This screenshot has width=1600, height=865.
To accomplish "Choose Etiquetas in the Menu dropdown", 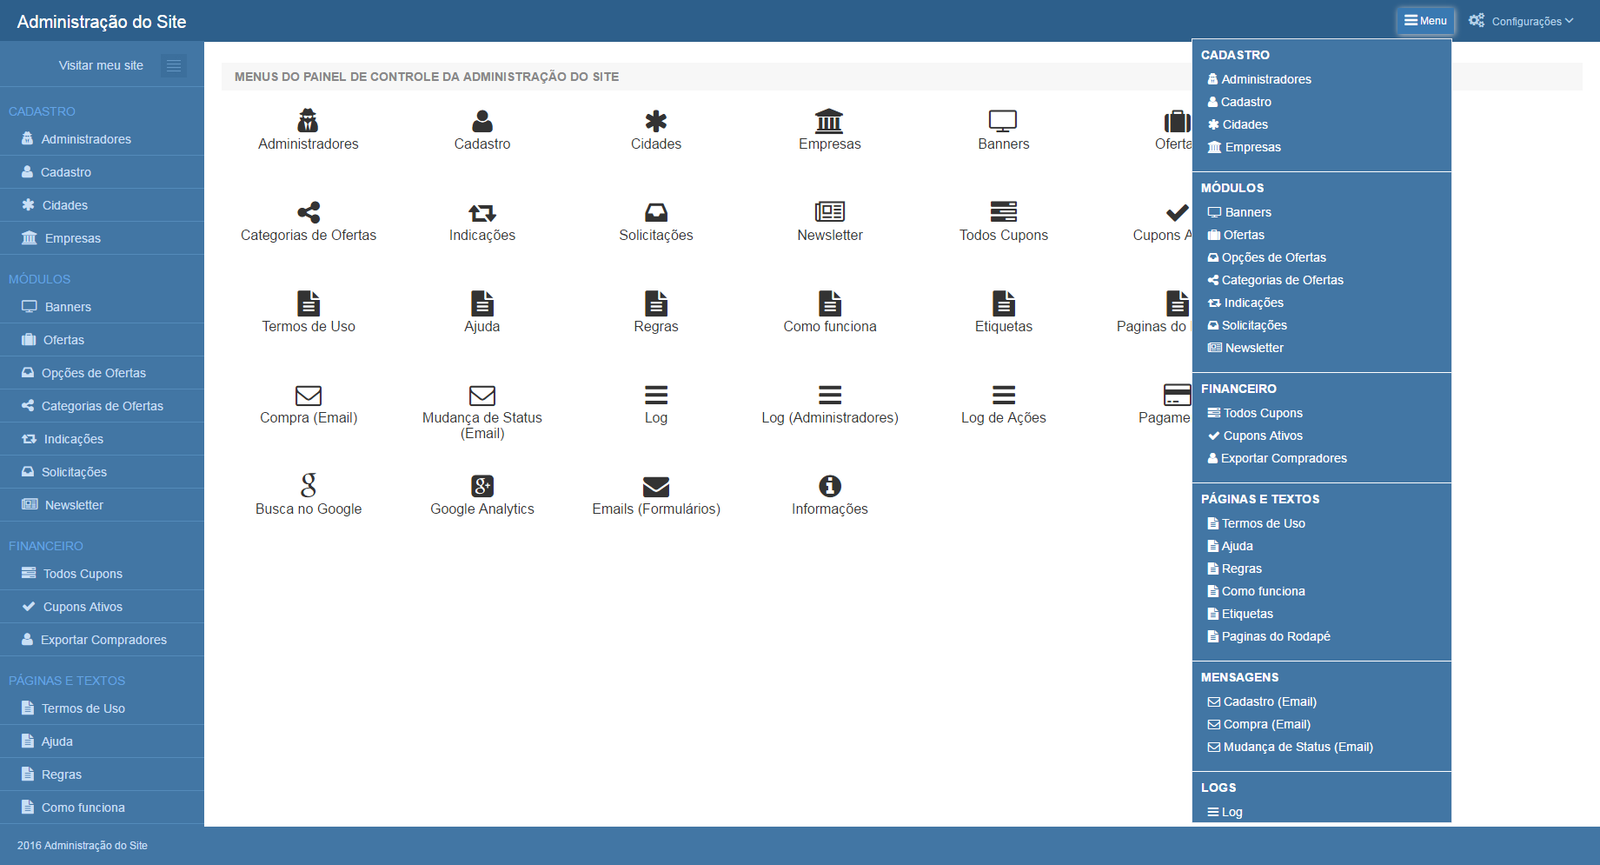I will point(1240,614).
